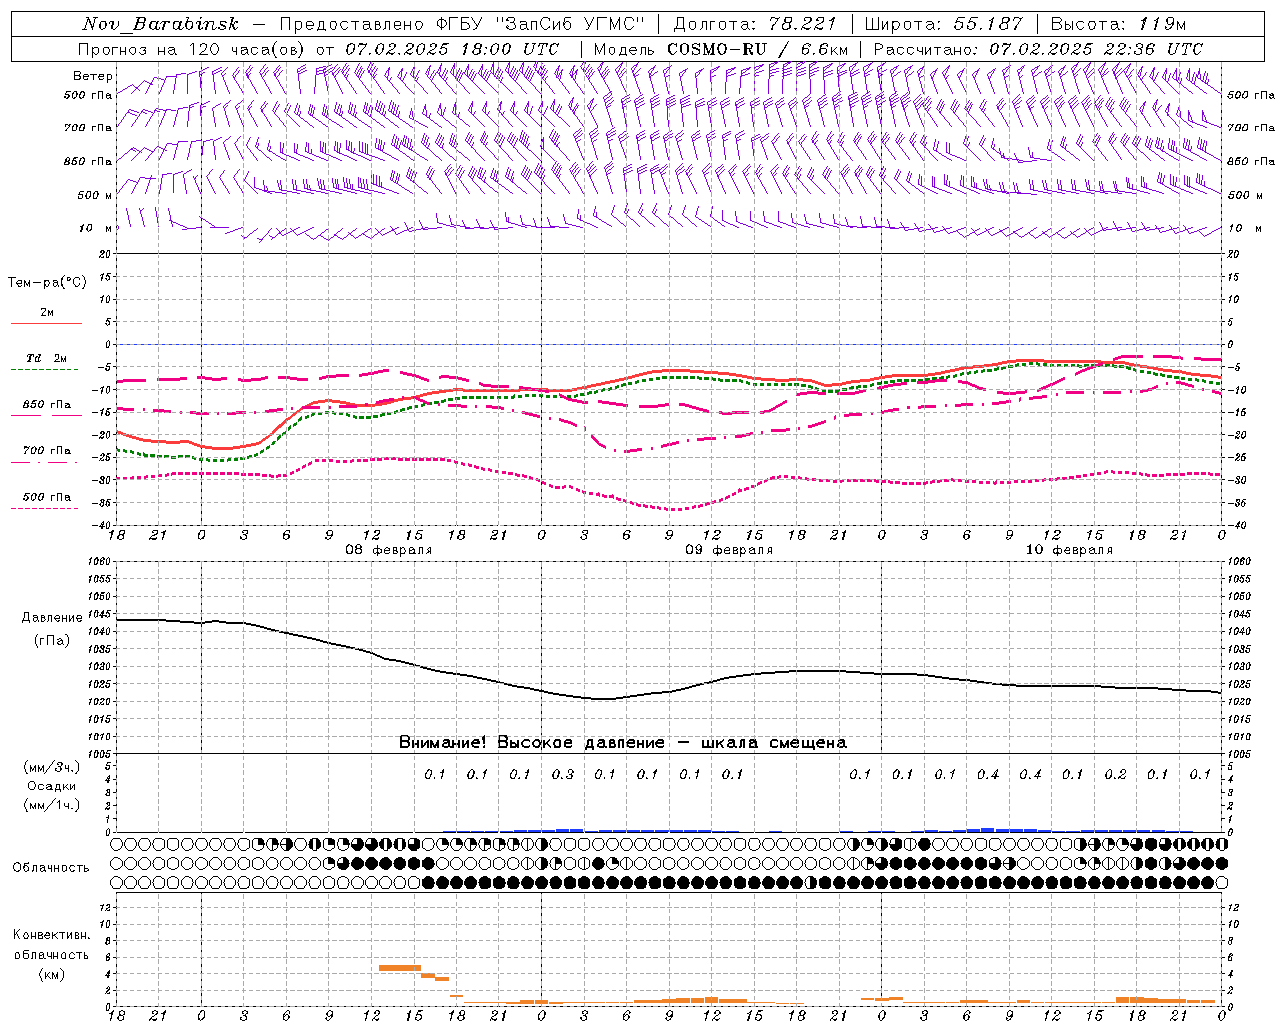Viewport: 1280px width, 1024px height.
Task: Select the longitude value Долгота: 78.221
Action: click(756, 24)
